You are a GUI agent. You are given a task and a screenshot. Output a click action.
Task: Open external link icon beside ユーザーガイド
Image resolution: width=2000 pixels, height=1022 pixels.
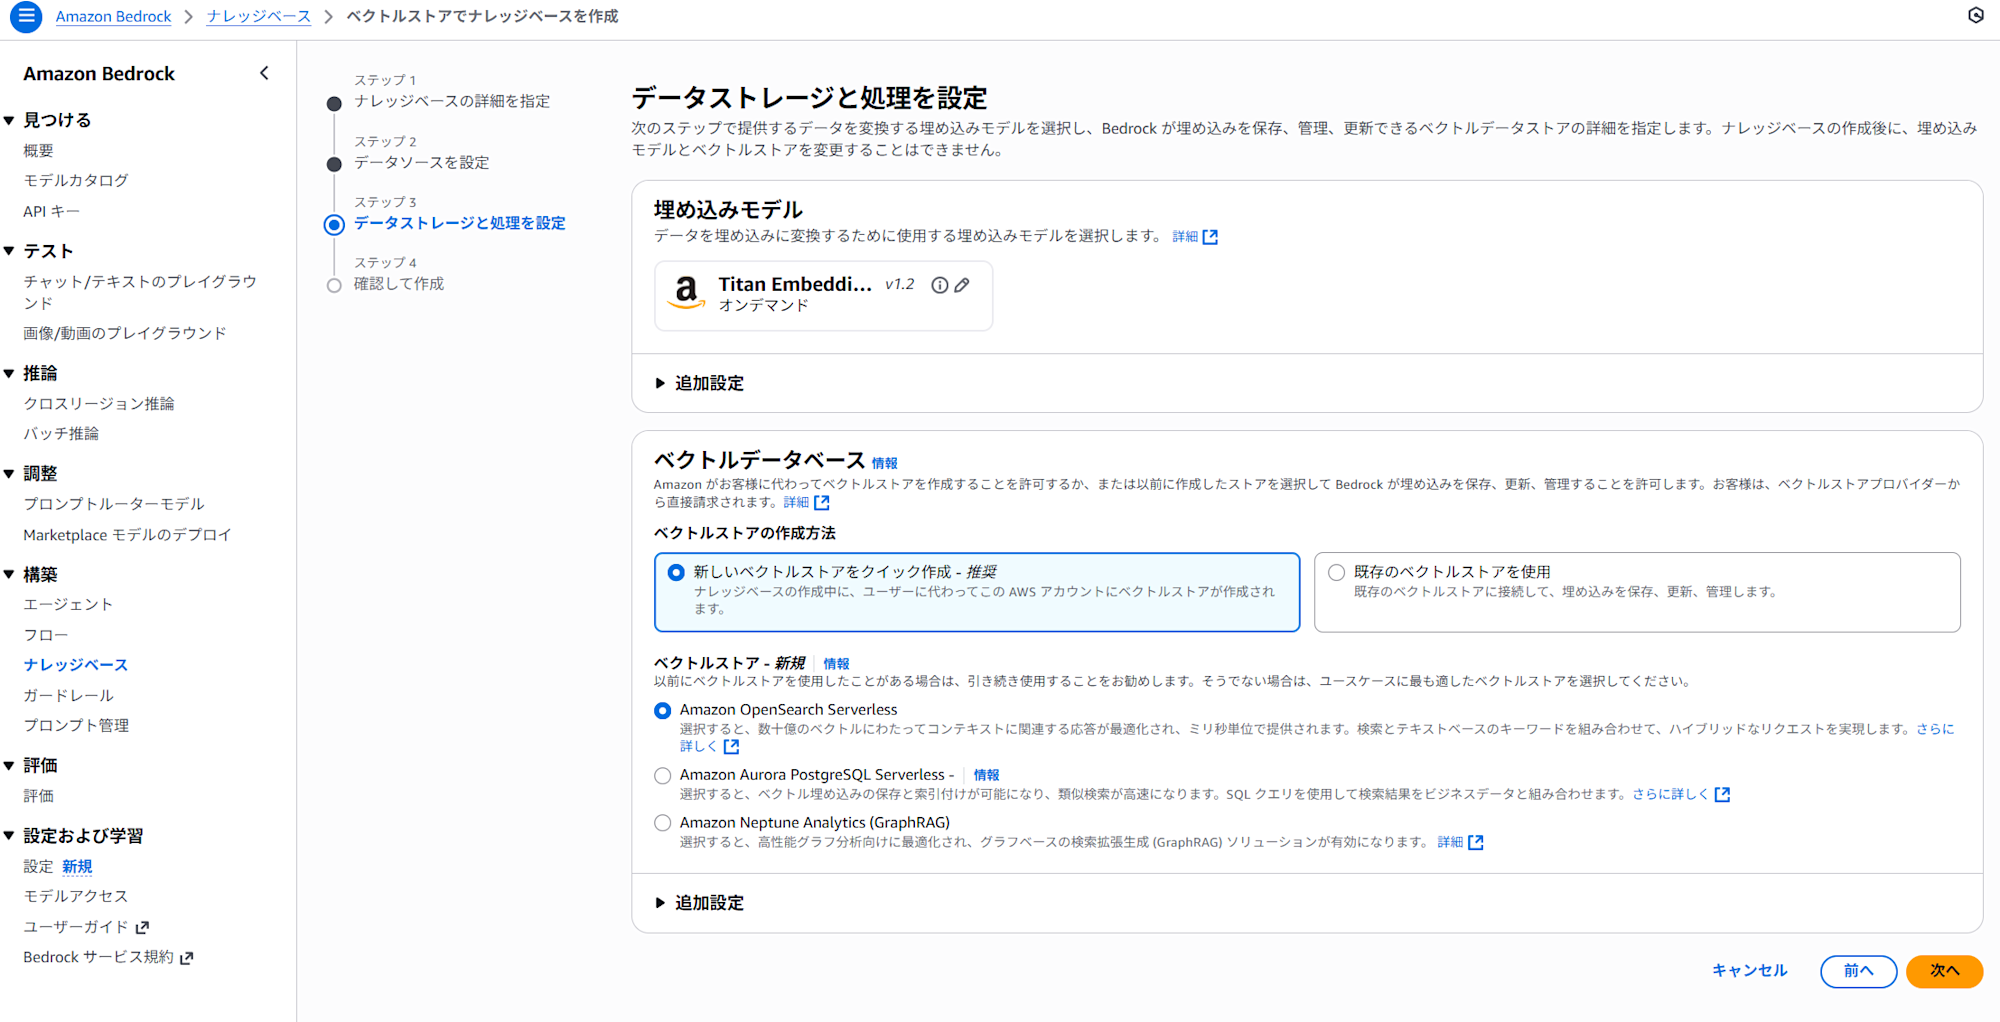(x=142, y=928)
